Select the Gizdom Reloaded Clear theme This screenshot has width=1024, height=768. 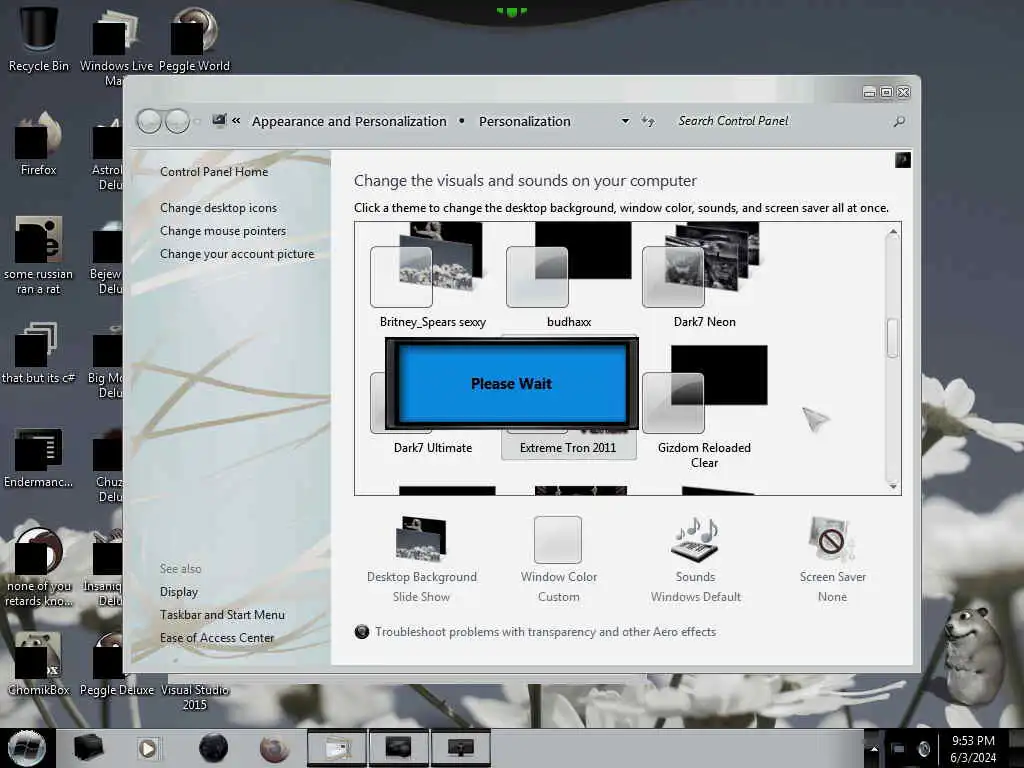click(x=704, y=406)
